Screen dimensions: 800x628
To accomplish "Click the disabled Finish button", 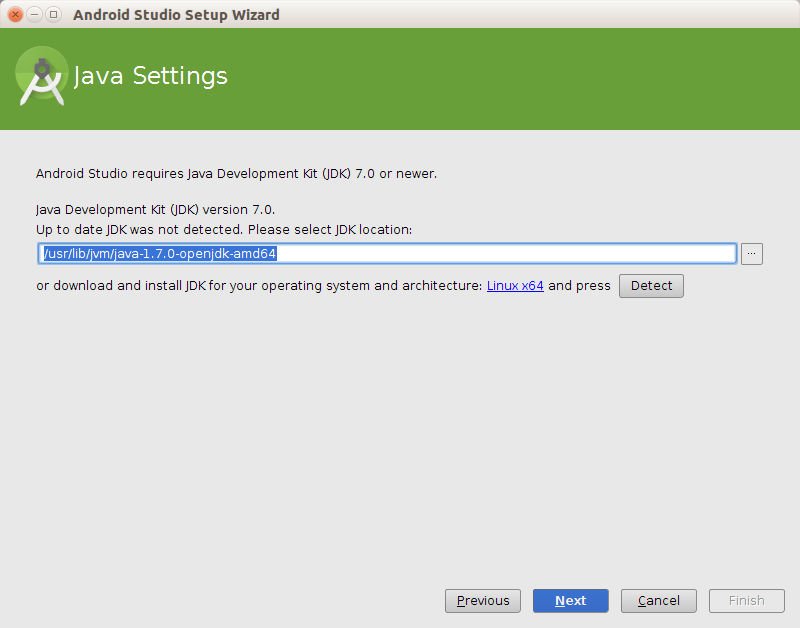I will [x=746, y=600].
